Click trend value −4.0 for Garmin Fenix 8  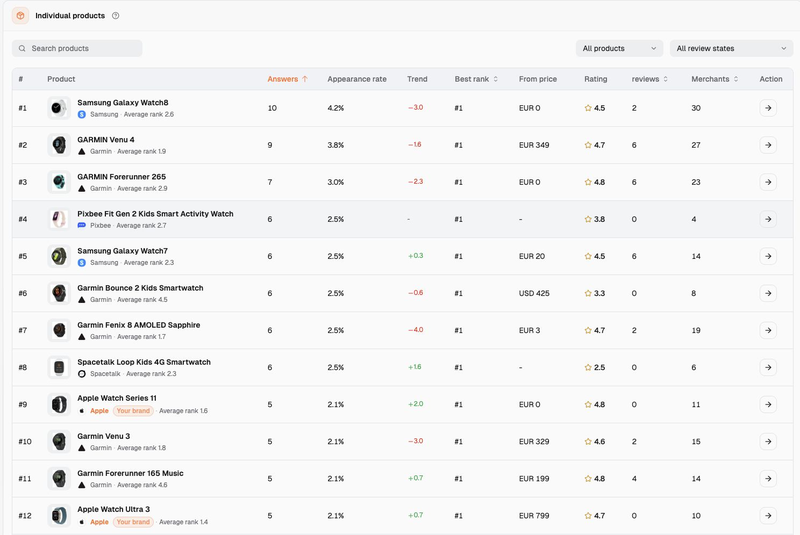(416, 330)
